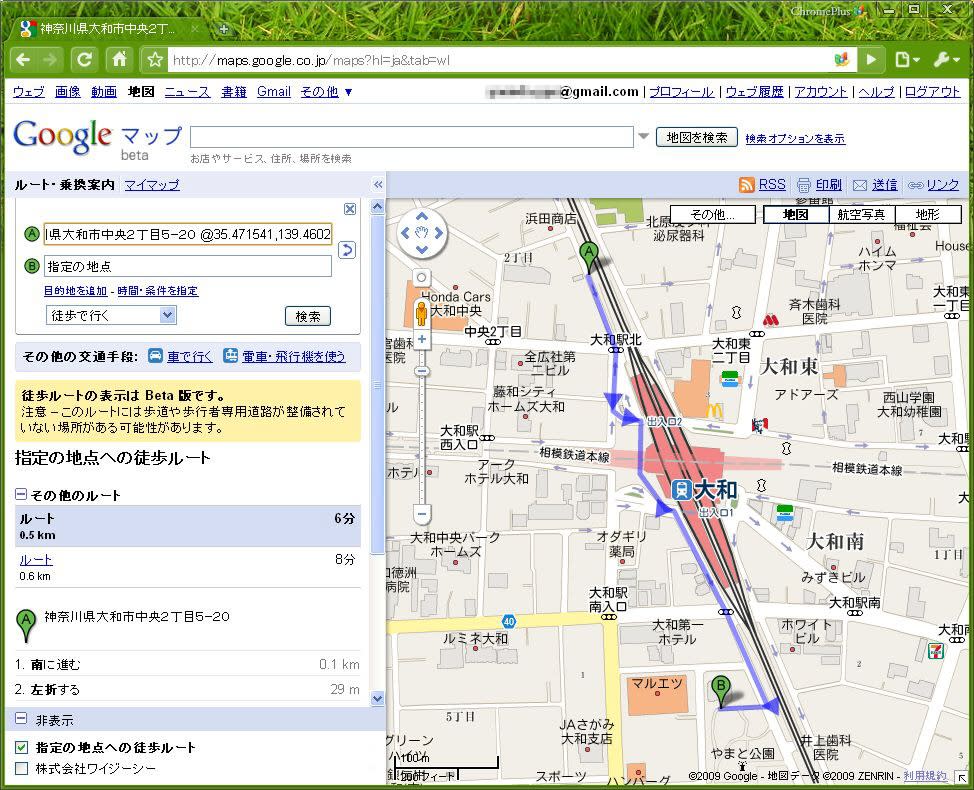This screenshot has width=974, height=790.
Task: Open the 徒歩で行く travel mode dropdown
Action: pyautogui.click(x=111, y=315)
